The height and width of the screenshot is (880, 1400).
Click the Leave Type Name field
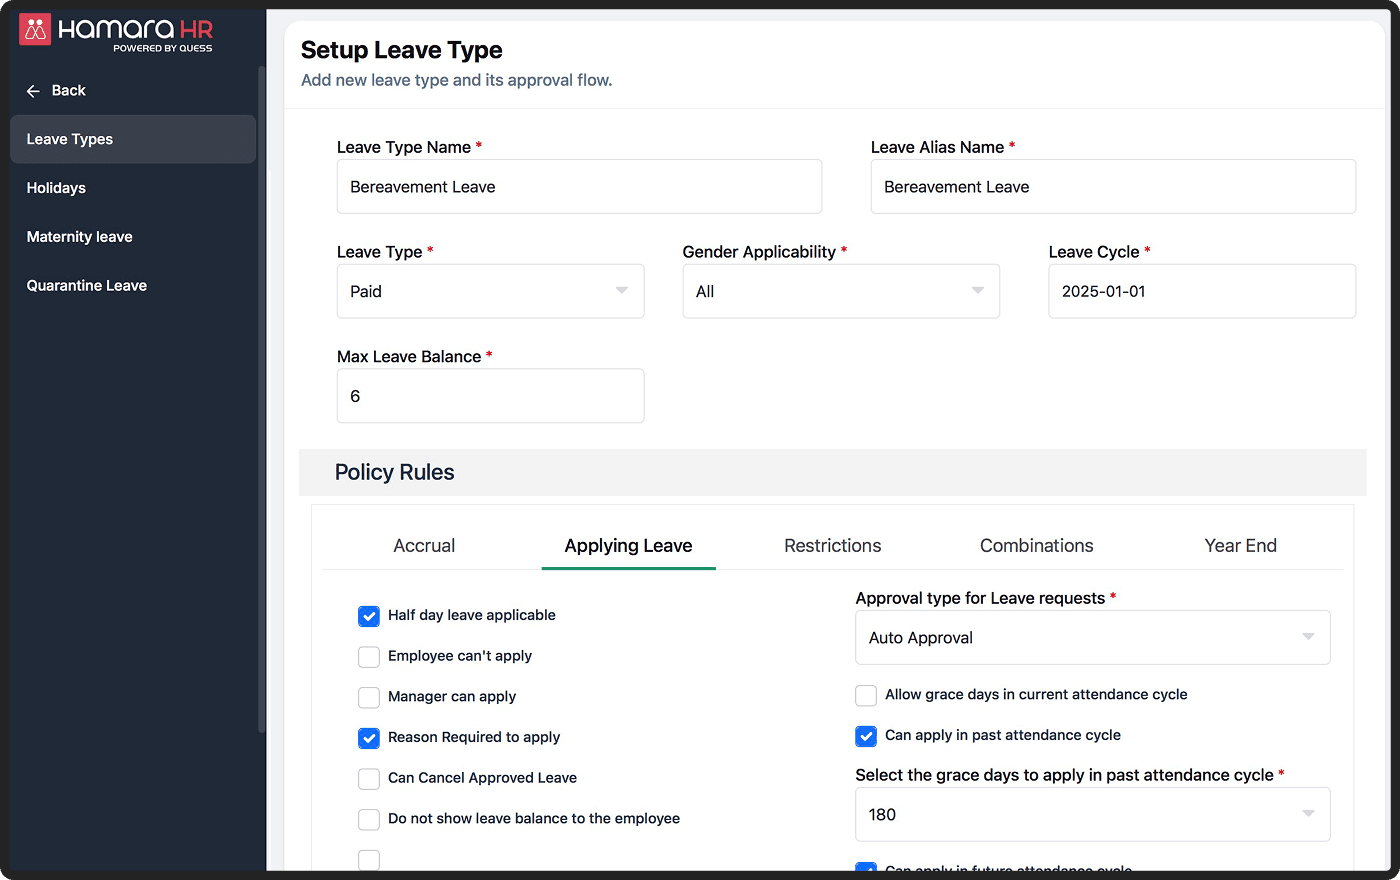click(579, 187)
